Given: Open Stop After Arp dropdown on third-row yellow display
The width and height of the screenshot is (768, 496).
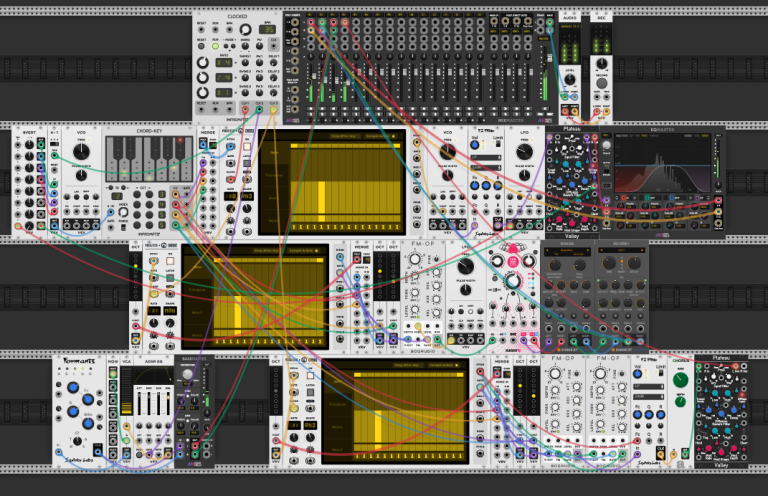Looking at the screenshot, I should pyautogui.click(x=268, y=251).
